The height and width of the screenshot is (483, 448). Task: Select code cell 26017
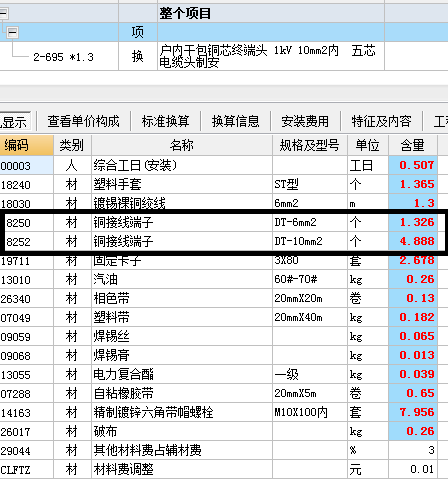(26, 431)
